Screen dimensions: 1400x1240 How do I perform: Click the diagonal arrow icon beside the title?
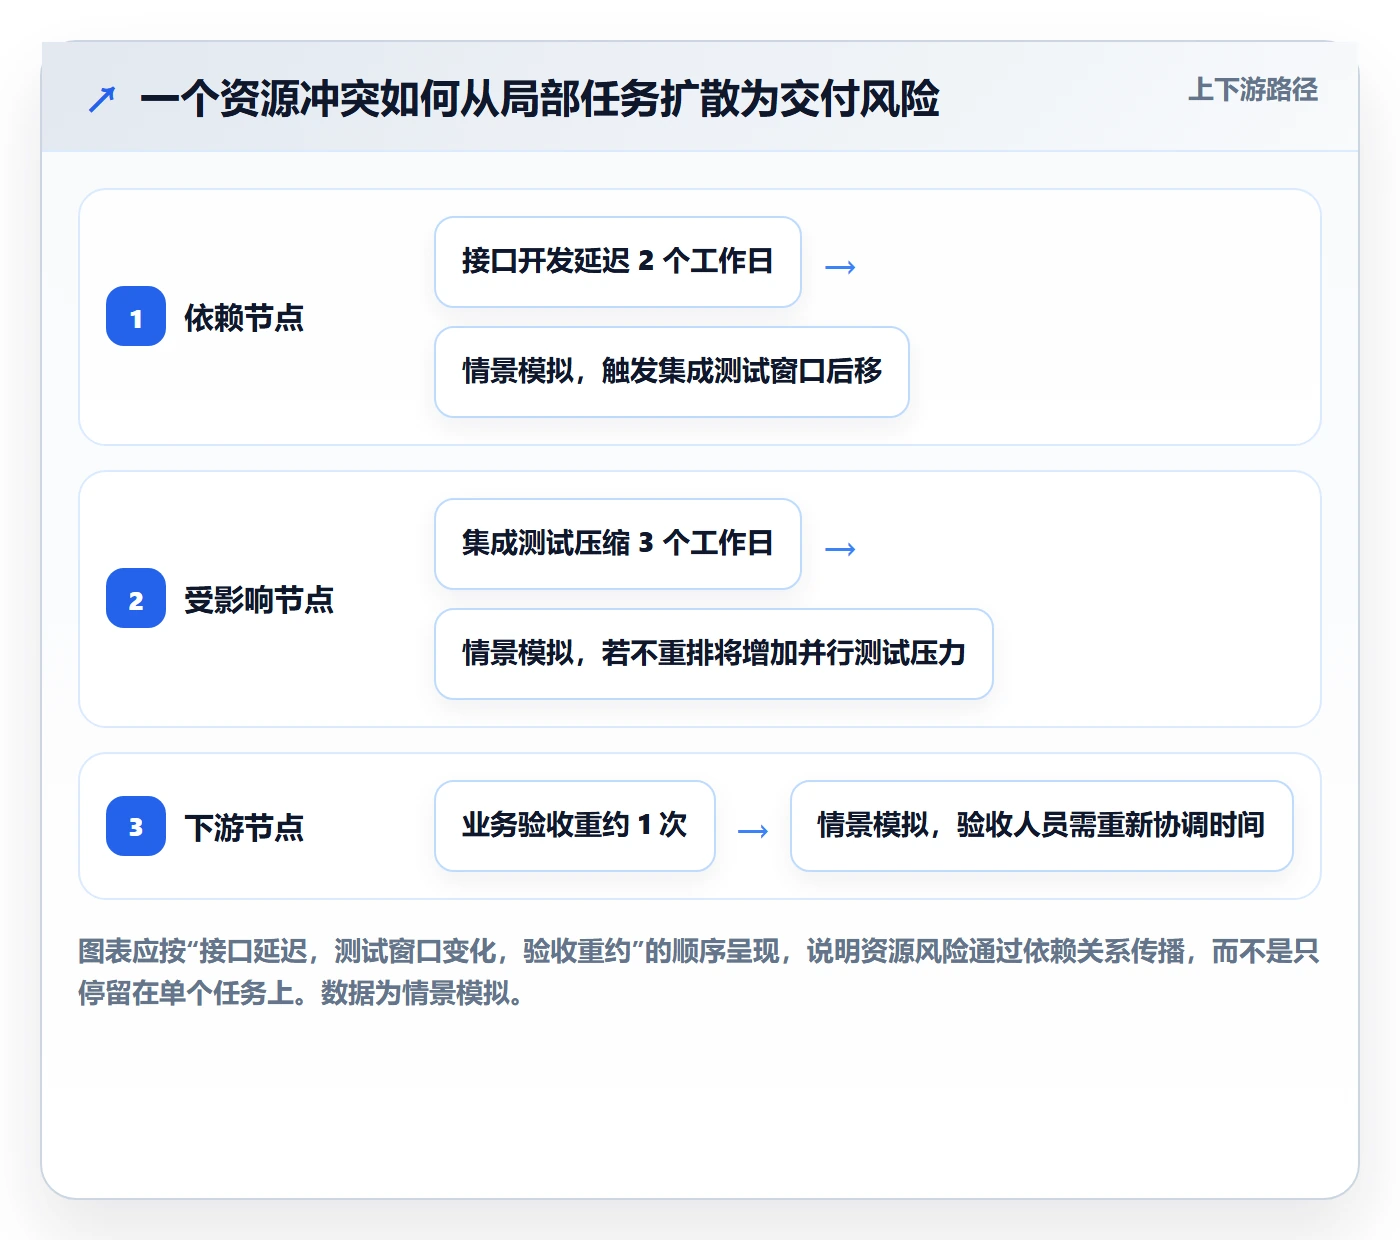click(102, 99)
